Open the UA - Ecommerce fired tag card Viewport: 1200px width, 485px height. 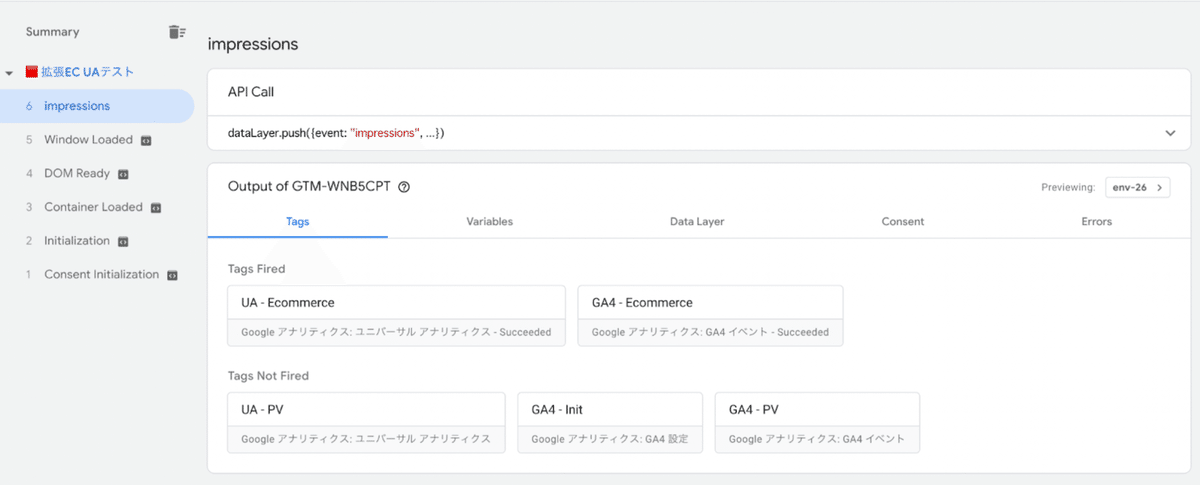coord(396,316)
